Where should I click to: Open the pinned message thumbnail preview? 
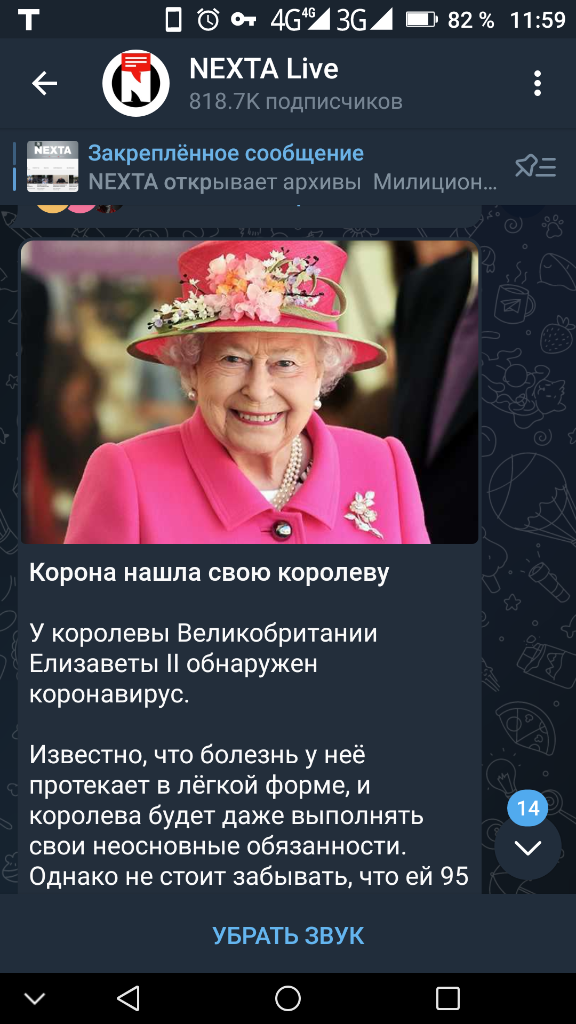point(52,166)
